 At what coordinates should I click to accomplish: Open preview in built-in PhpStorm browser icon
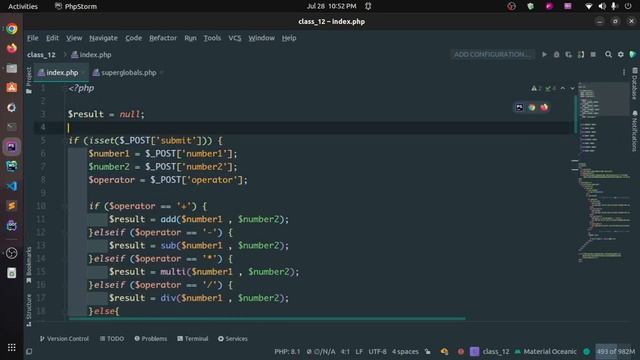pyautogui.click(x=519, y=107)
